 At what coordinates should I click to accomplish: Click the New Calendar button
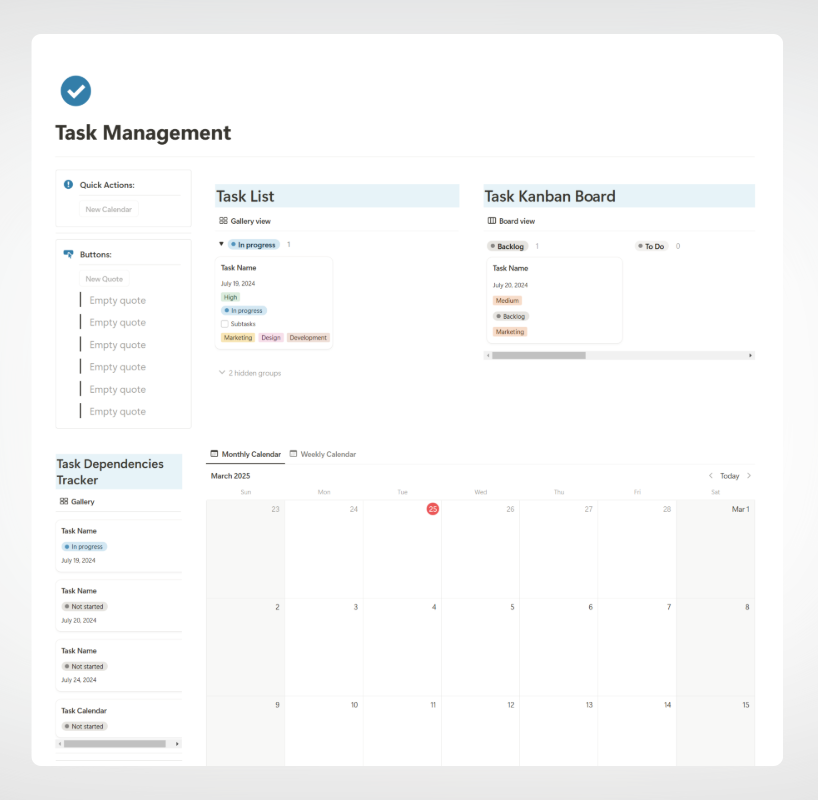107,208
